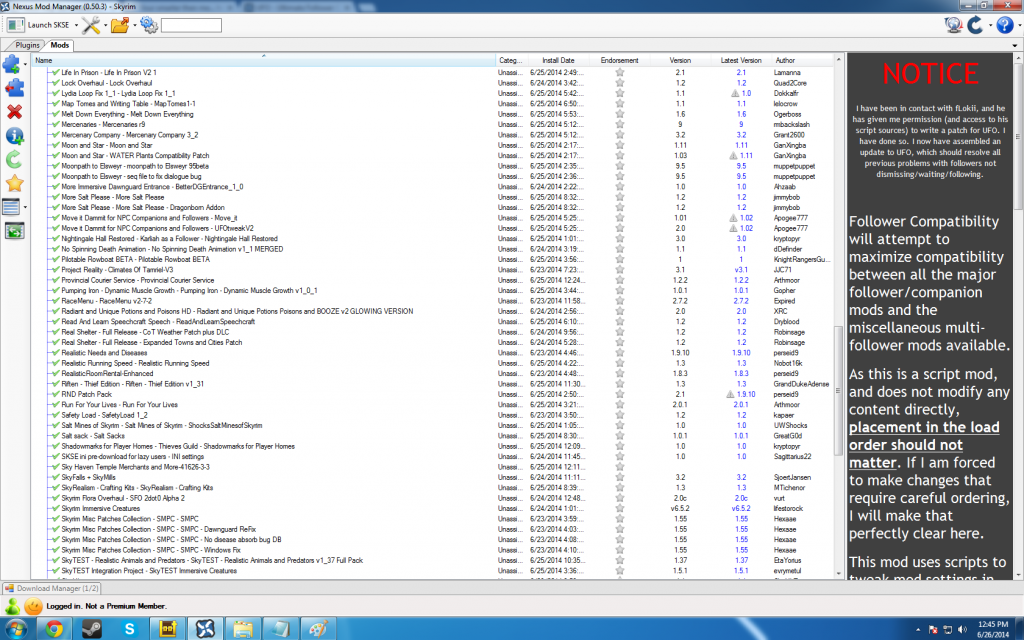The height and width of the screenshot is (640, 1024).
Task: Open the gear settings icon in toolbar
Action: [x=148, y=25]
